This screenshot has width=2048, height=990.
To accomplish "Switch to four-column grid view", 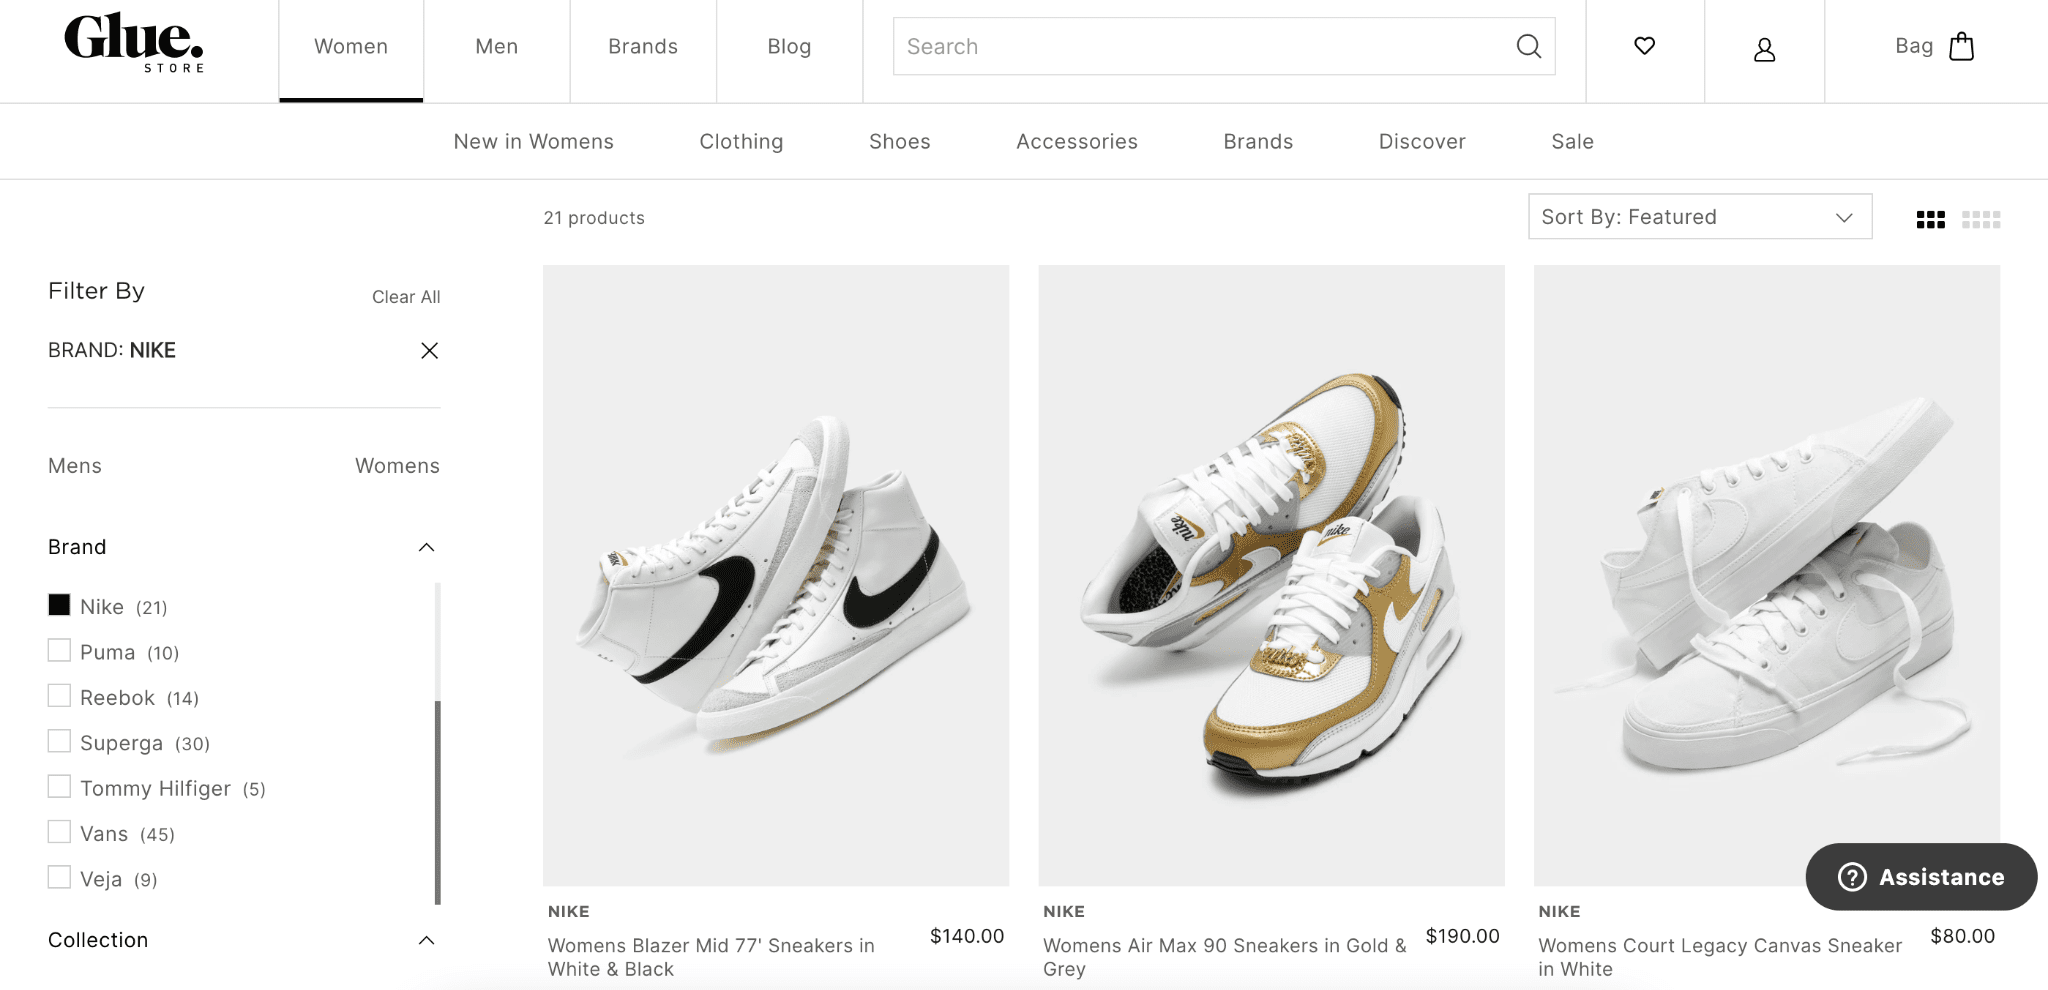I will click(x=1981, y=219).
